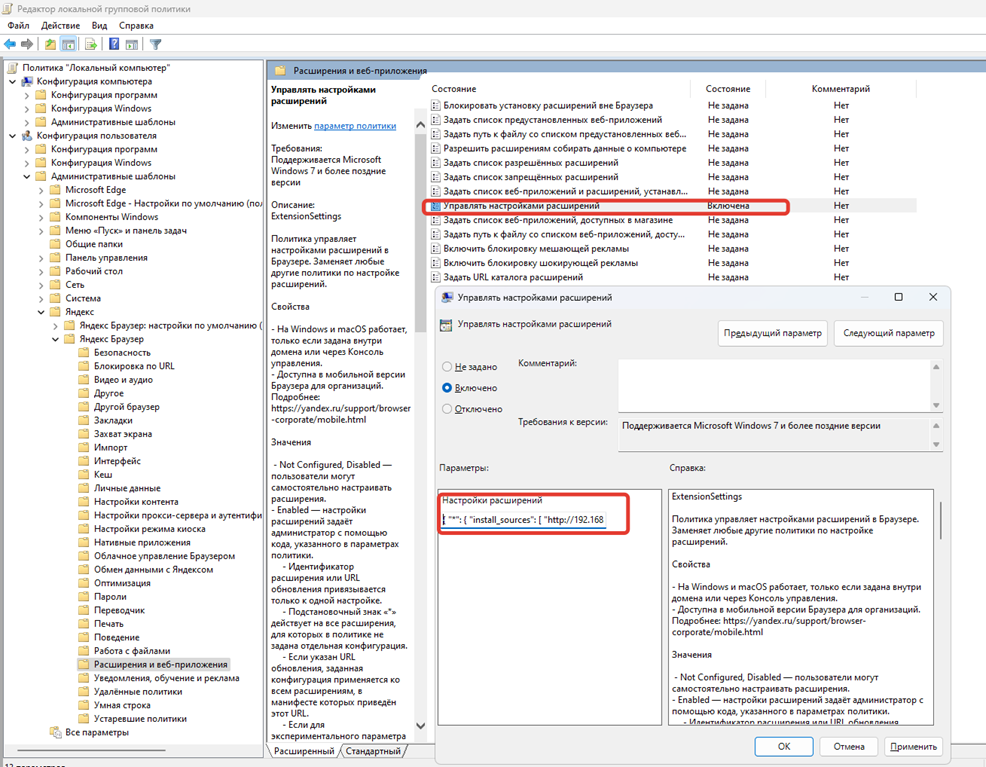Open Help via the question mark icon
The image size is (986, 767).
(112, 43)
